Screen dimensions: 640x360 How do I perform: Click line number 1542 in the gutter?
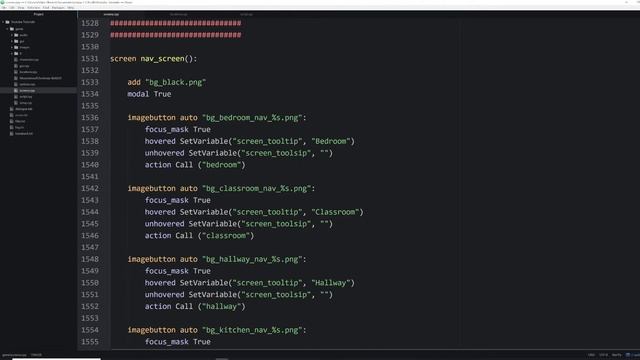(x=90, y=189)
